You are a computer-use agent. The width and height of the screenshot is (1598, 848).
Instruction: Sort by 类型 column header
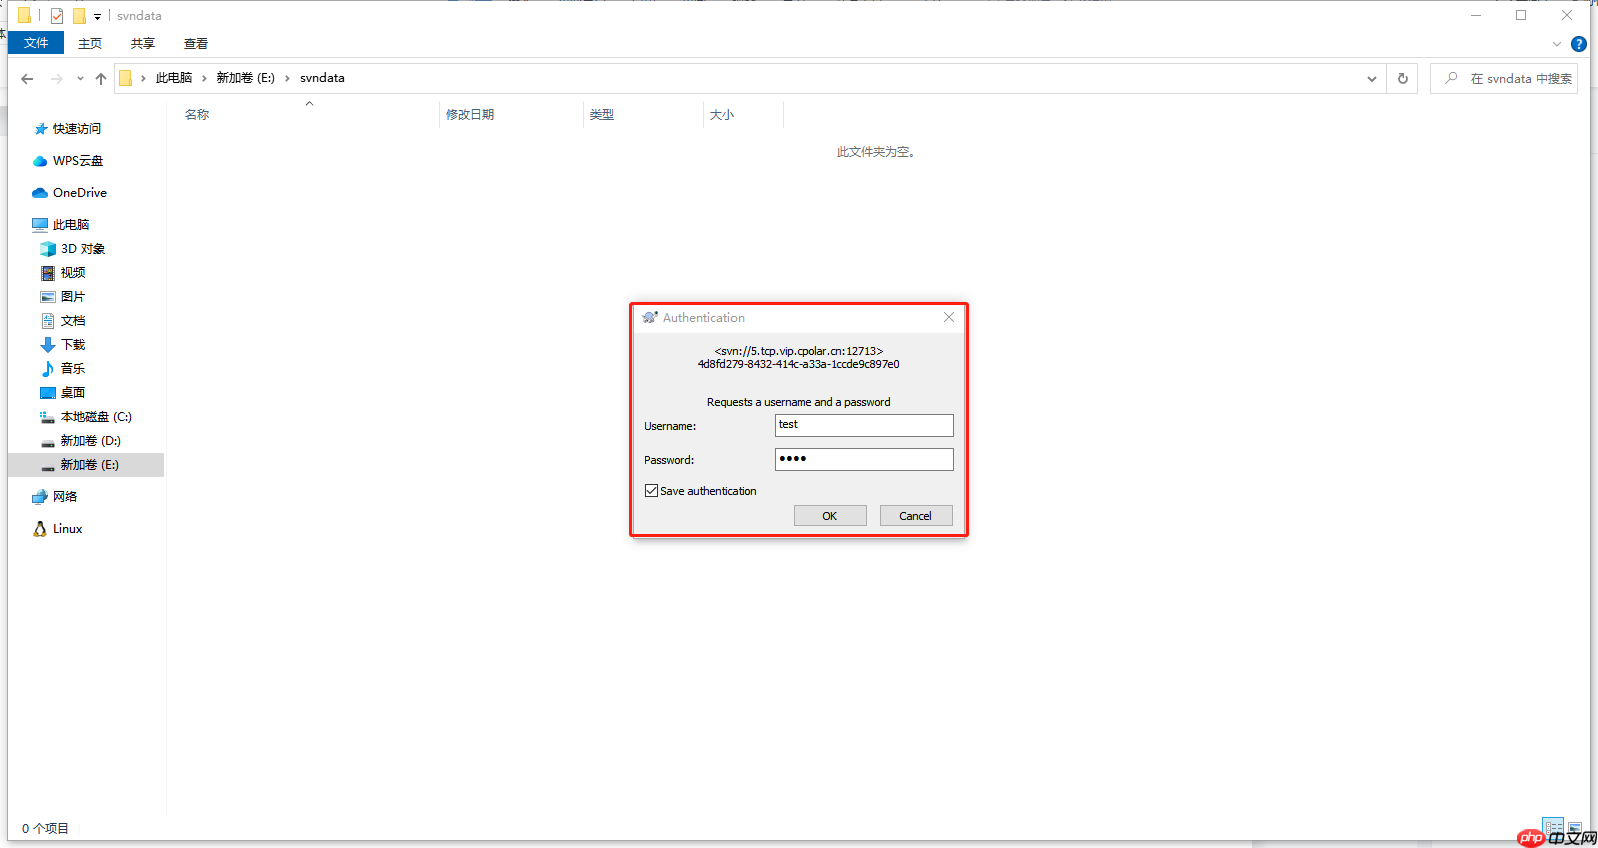pos(602,115)
